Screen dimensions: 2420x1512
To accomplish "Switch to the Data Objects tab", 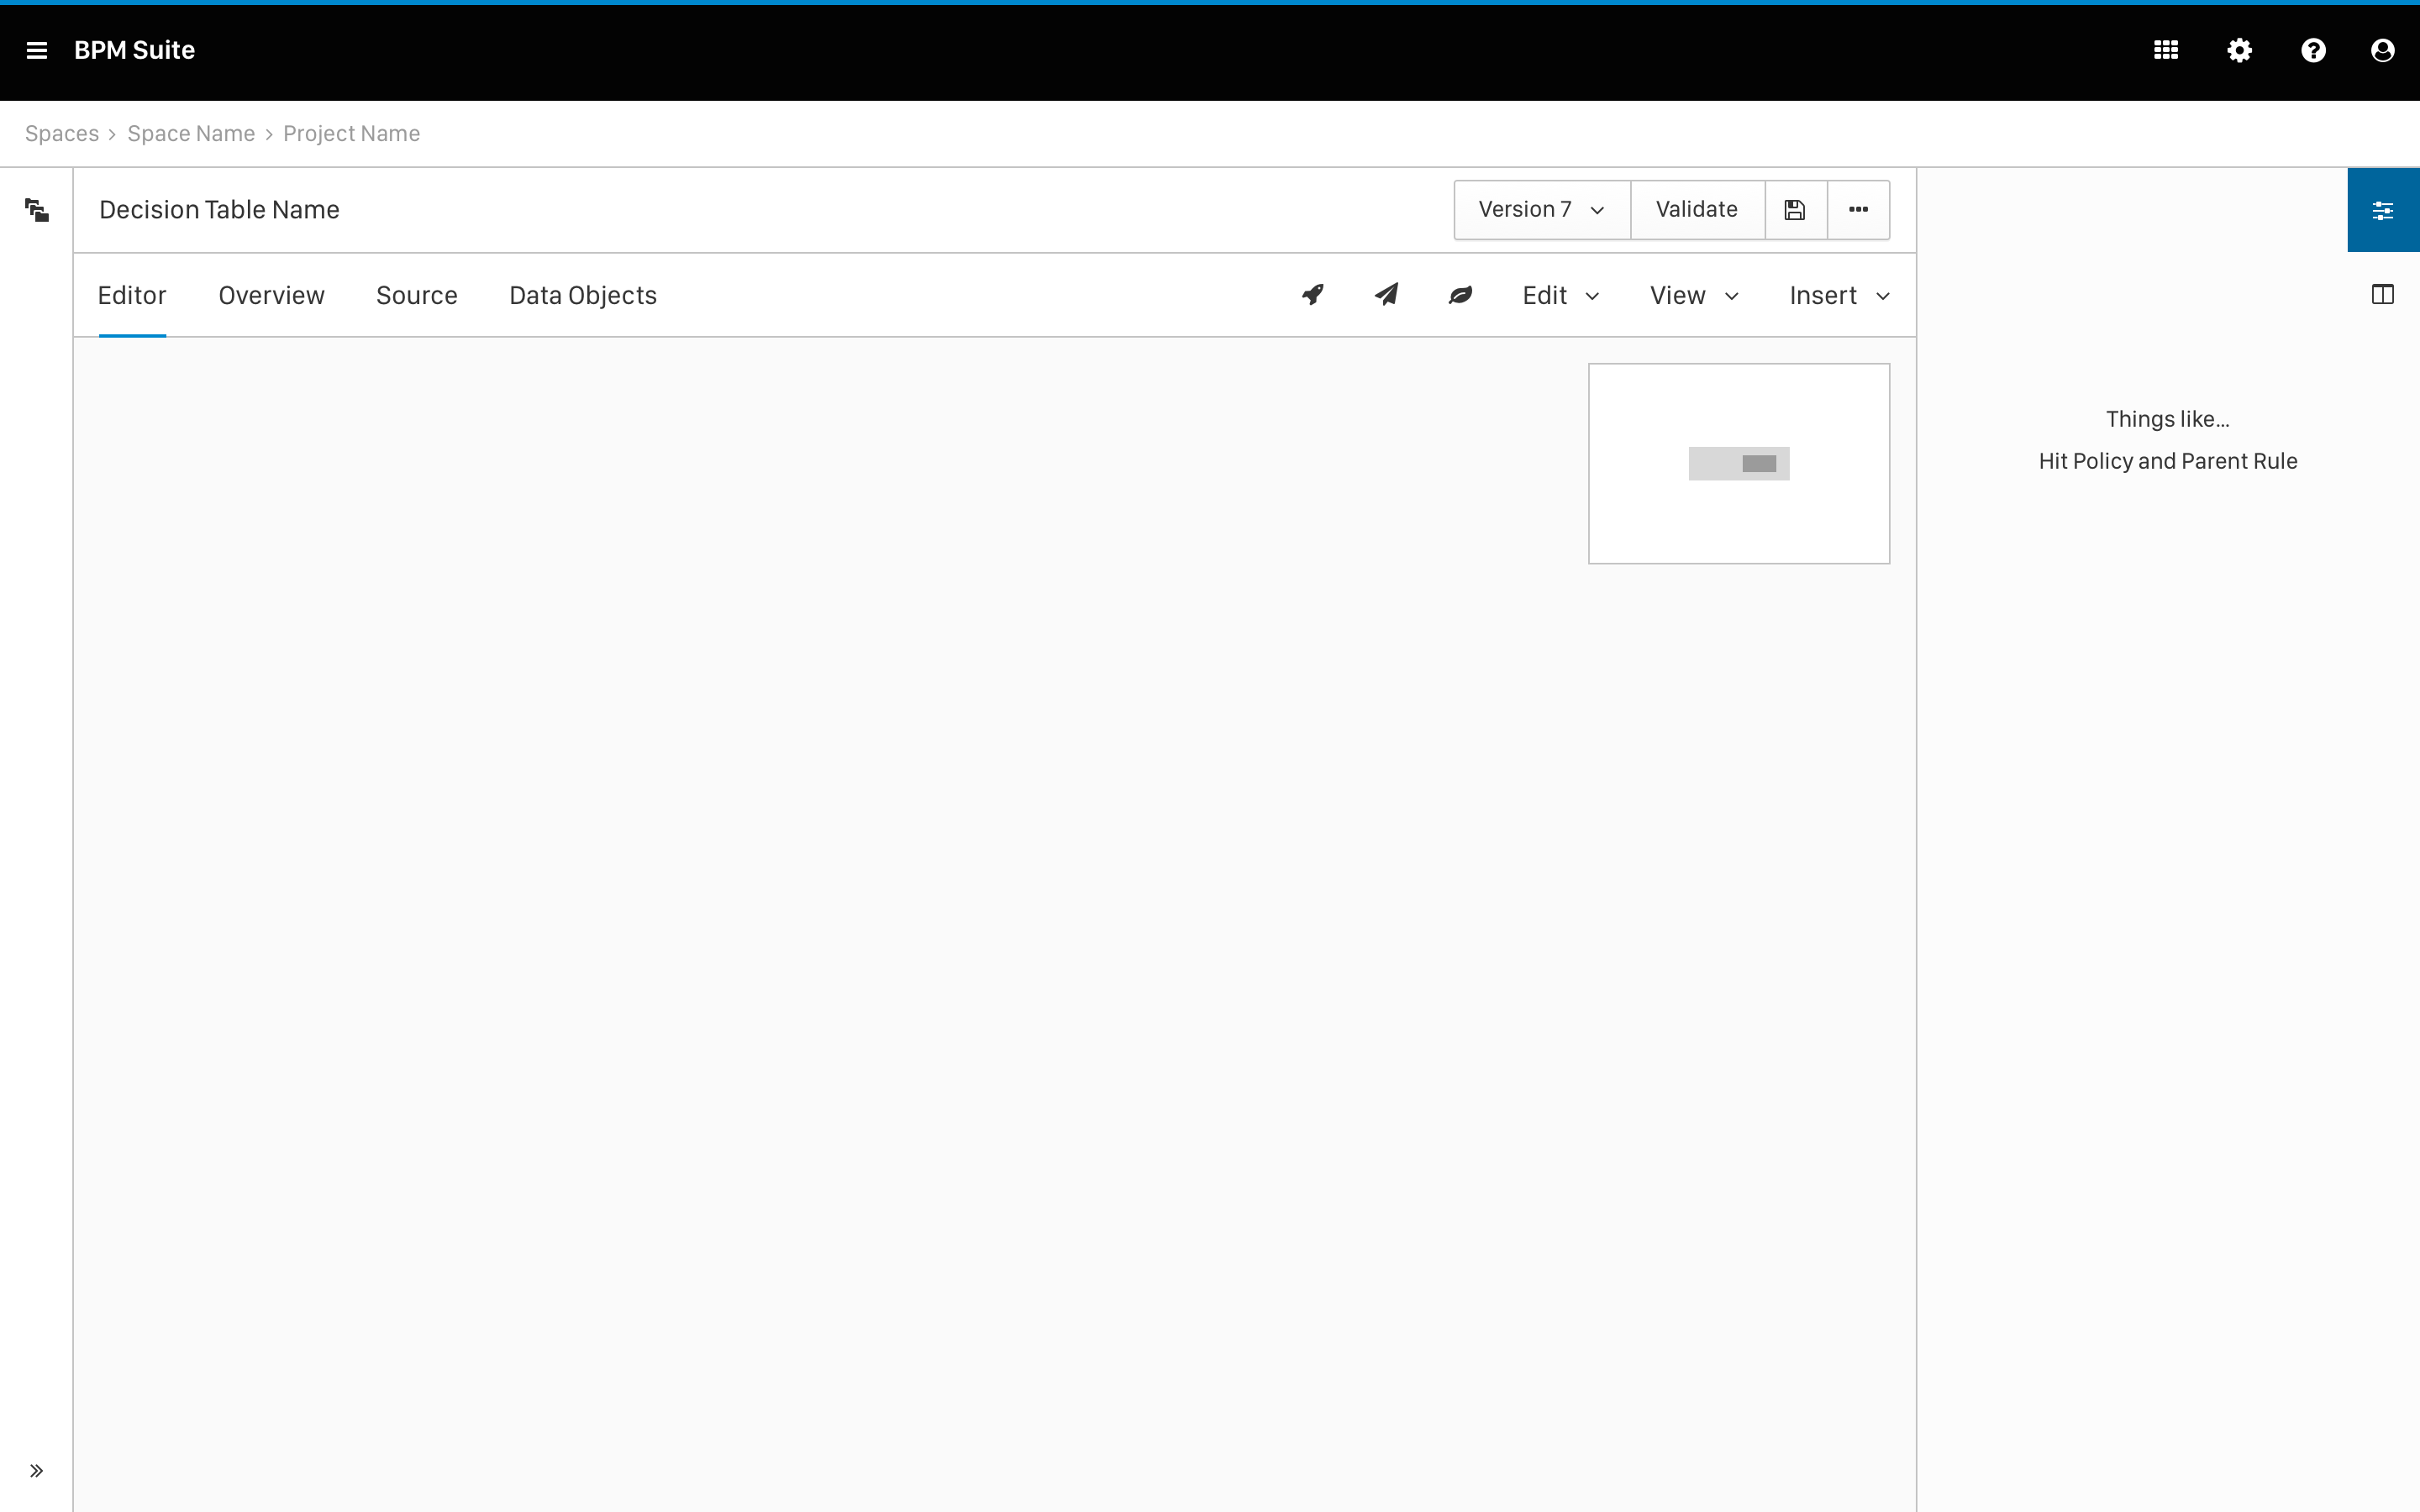I will click(582, 296).
